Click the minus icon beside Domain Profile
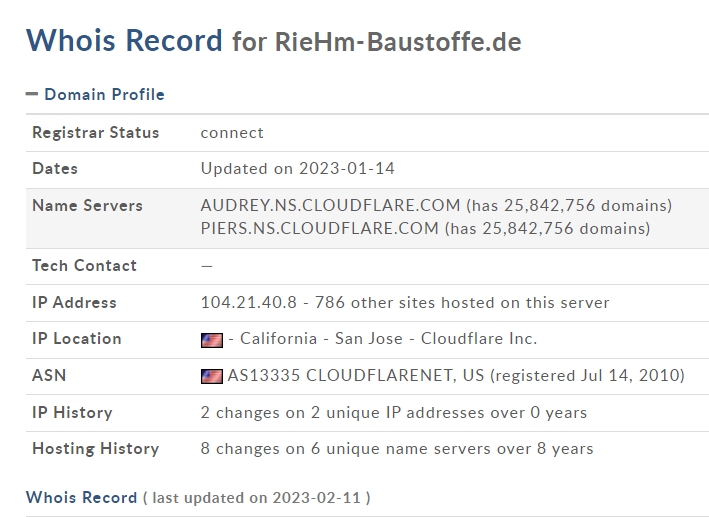The image size is (709, 517). (x=32, y=94)
